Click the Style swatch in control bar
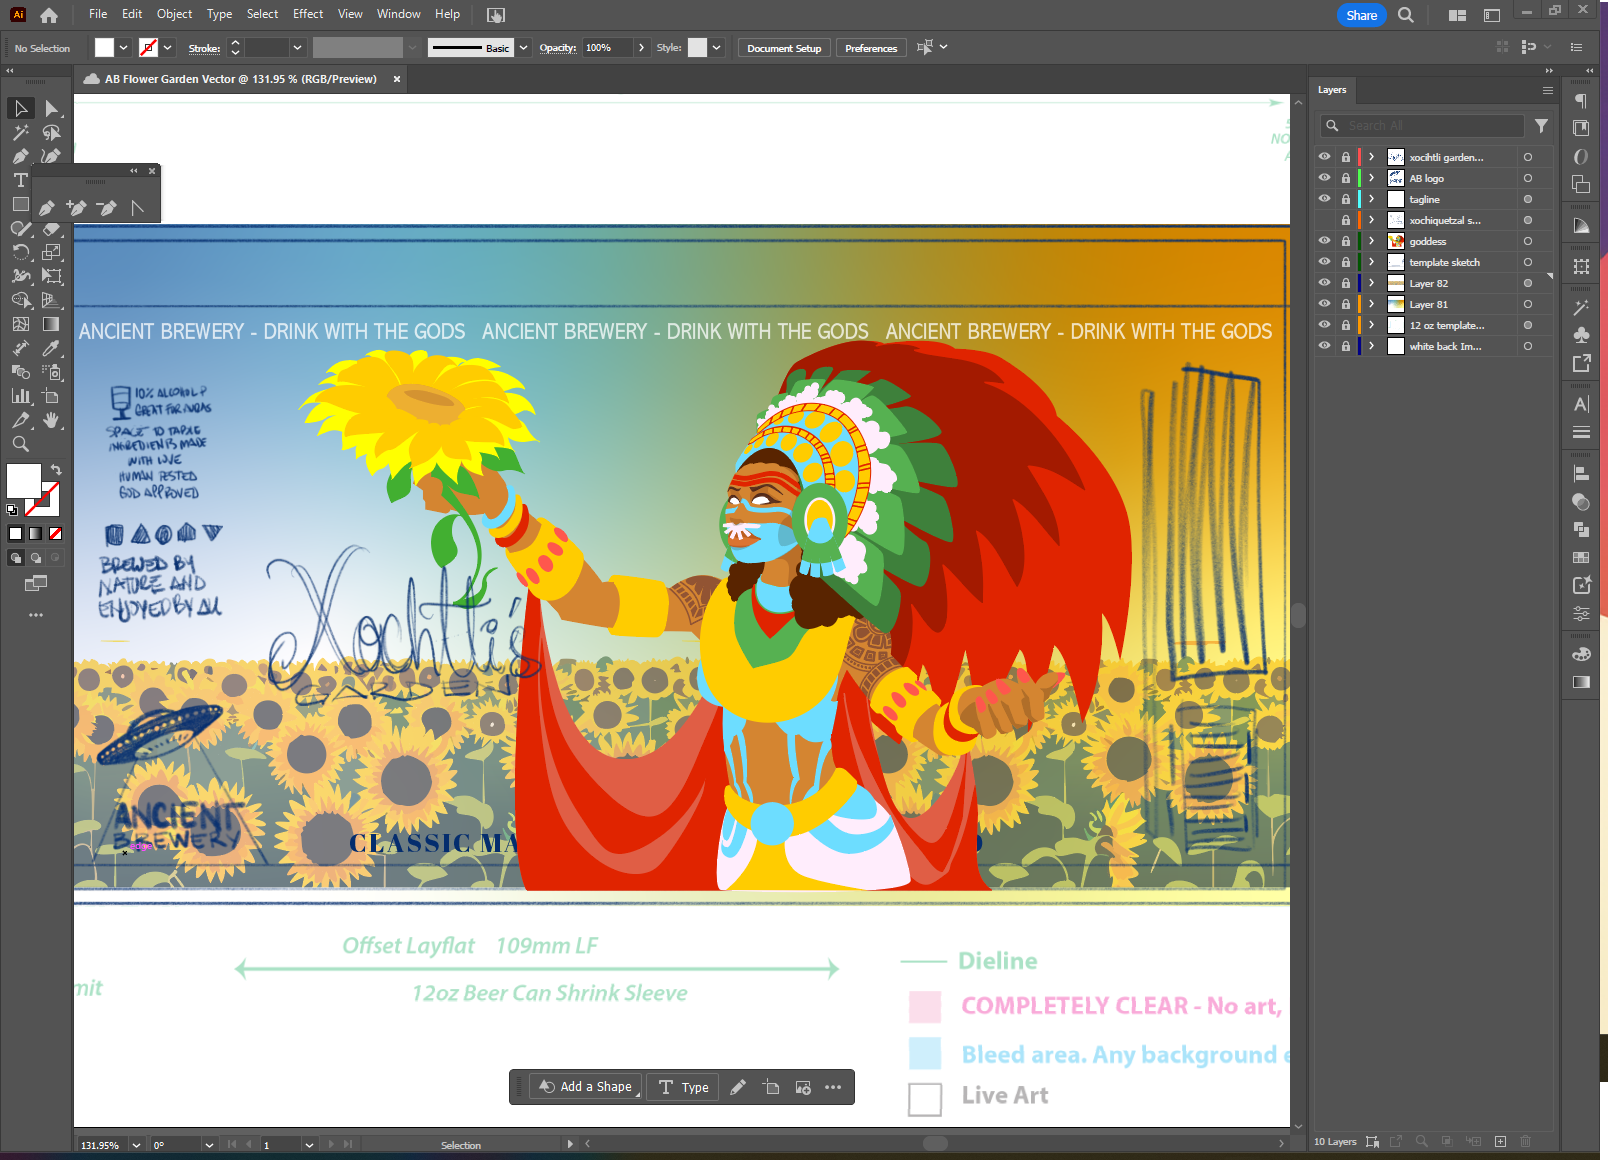1608x1160 pixels. (697, 47)
